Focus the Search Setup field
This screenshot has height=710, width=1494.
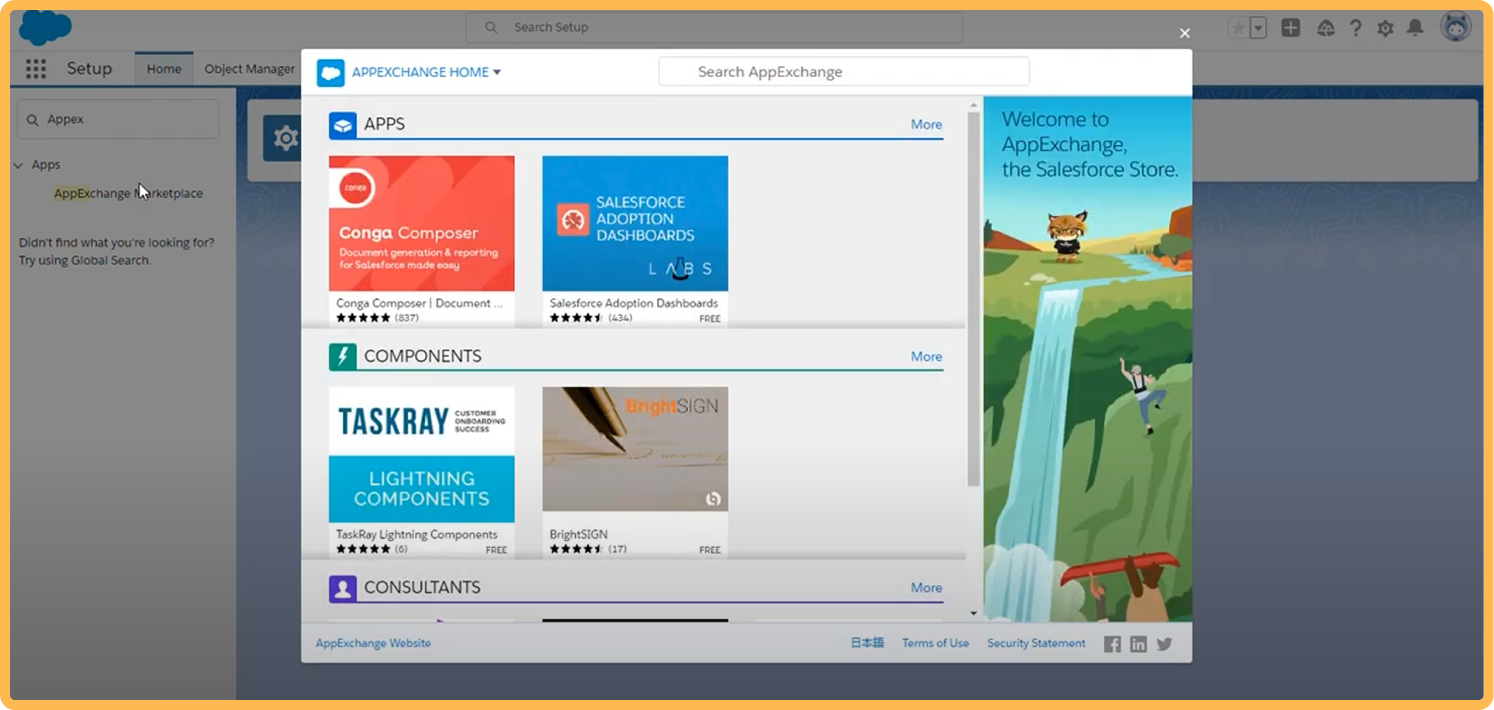[x=714, y=27]
